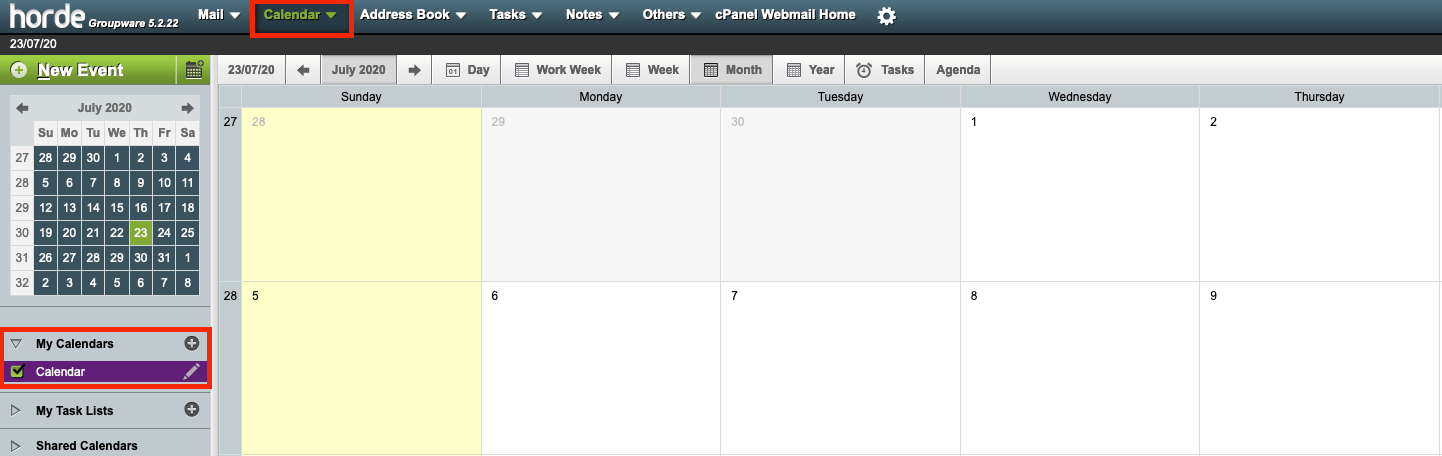Screen dimensions: 1442x456
Task: Open the settings gear icon
Action: [886, 16]
